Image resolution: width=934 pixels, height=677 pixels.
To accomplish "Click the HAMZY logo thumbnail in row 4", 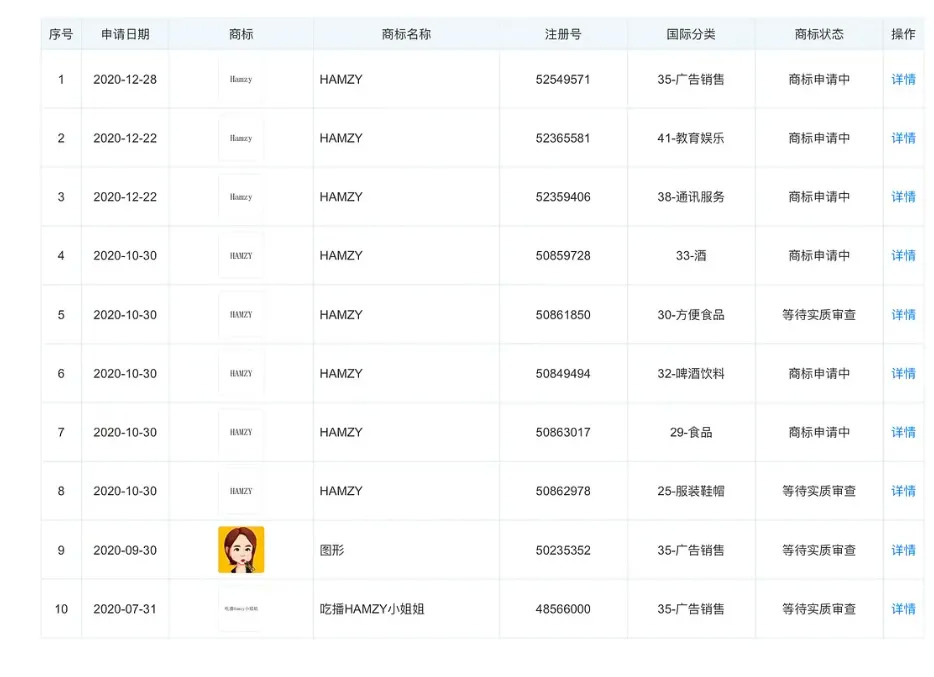I will click(x=241, y=256).
